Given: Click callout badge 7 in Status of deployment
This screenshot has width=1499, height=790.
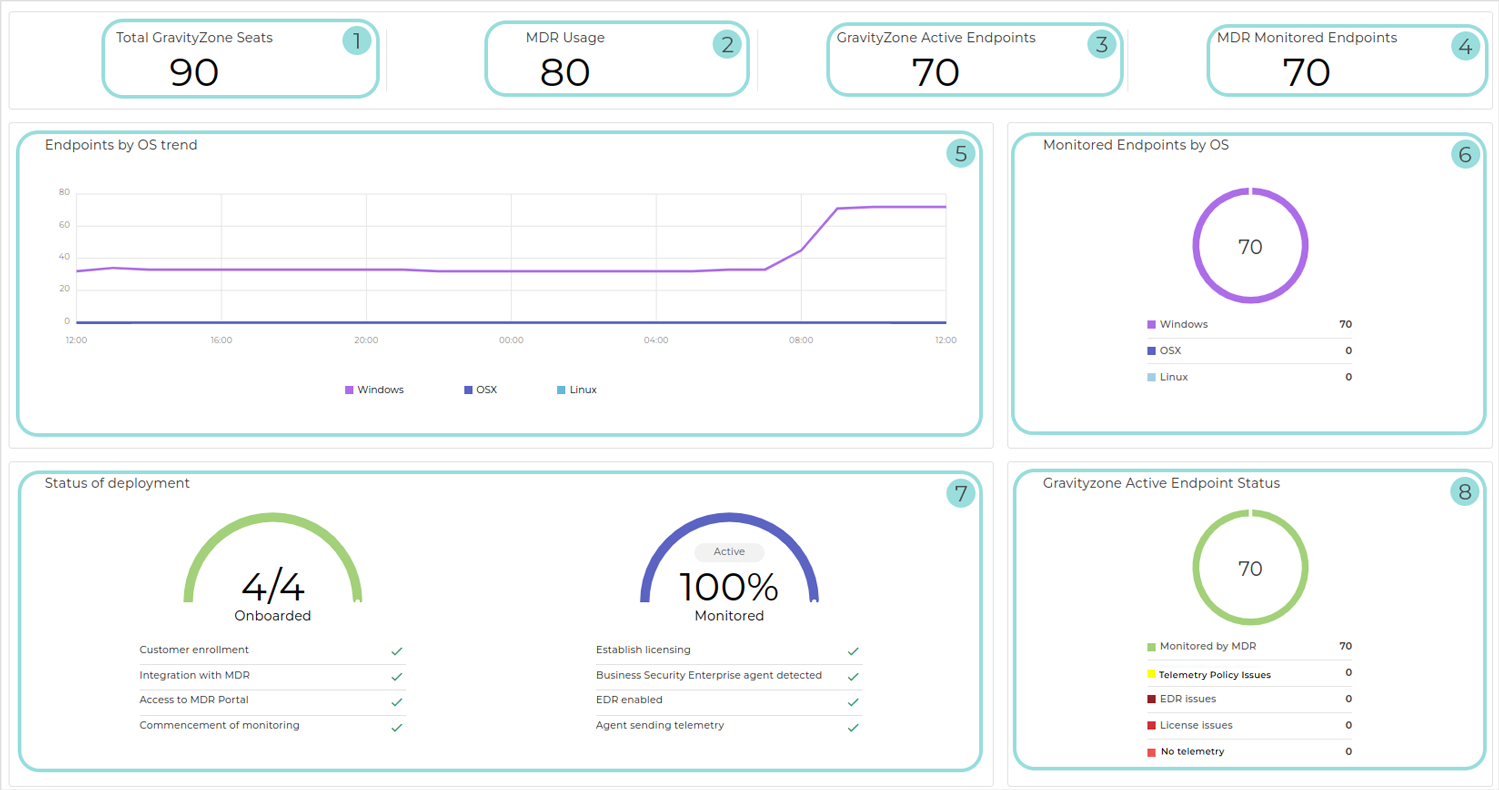Looking at the screenshot, I should click(x=960, y=492).
